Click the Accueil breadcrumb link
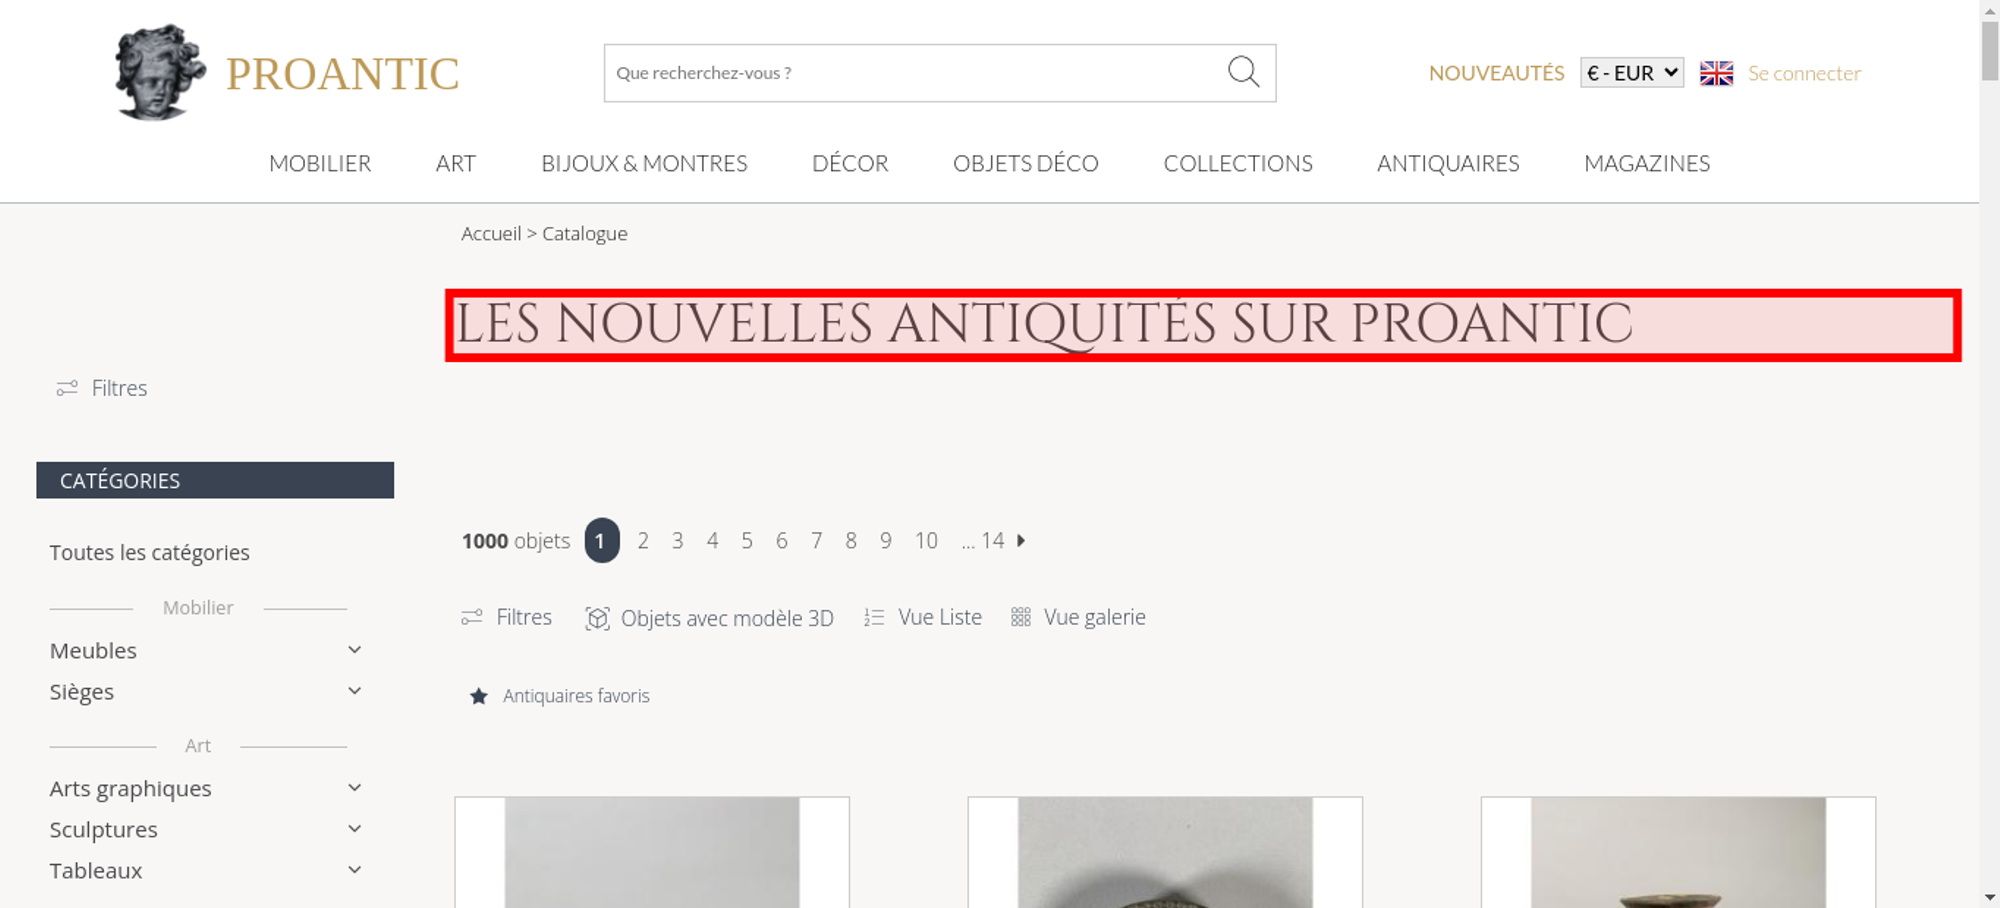 point(491,233)
